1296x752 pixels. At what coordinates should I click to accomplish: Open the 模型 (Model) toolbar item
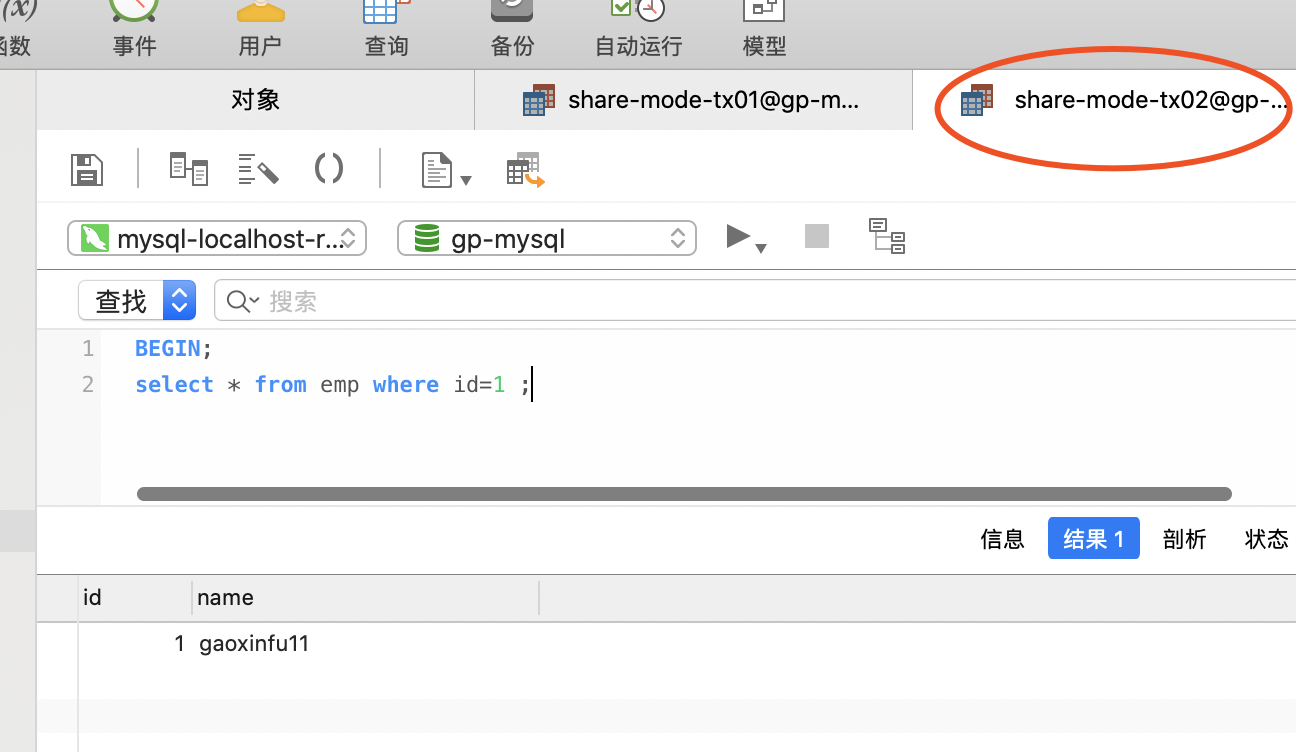click(x=764, y=28)
